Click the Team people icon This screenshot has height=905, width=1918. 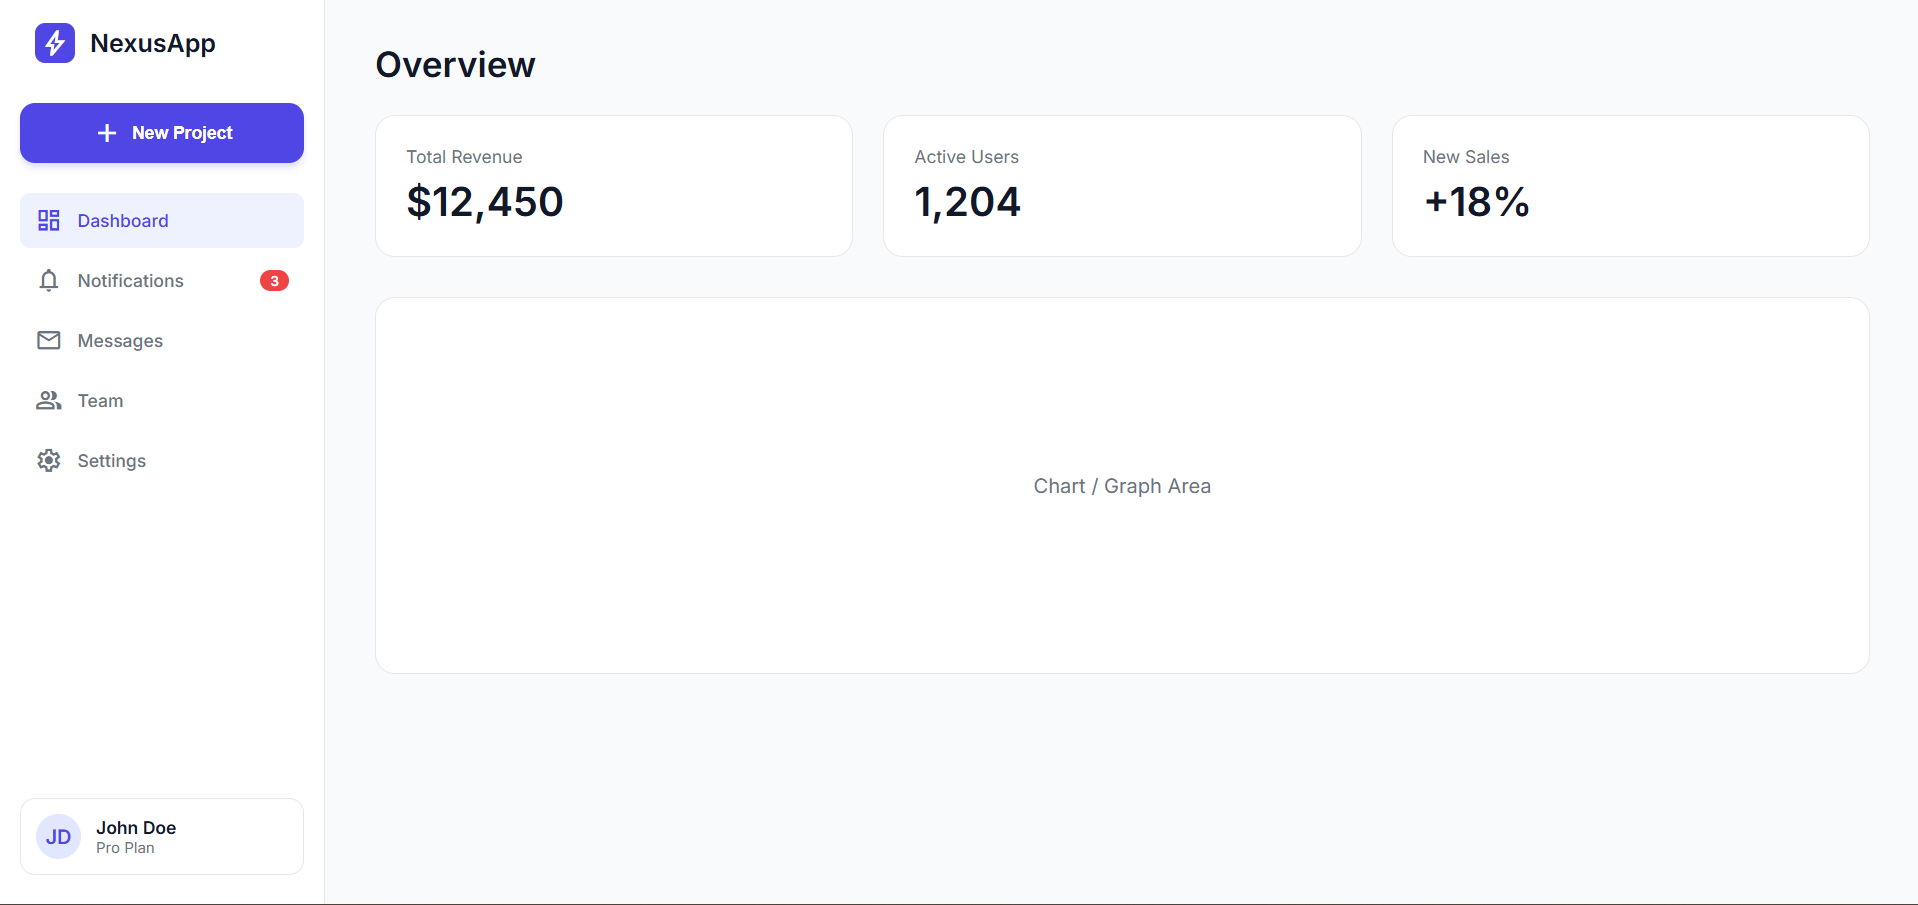click(x=49, y=401)
